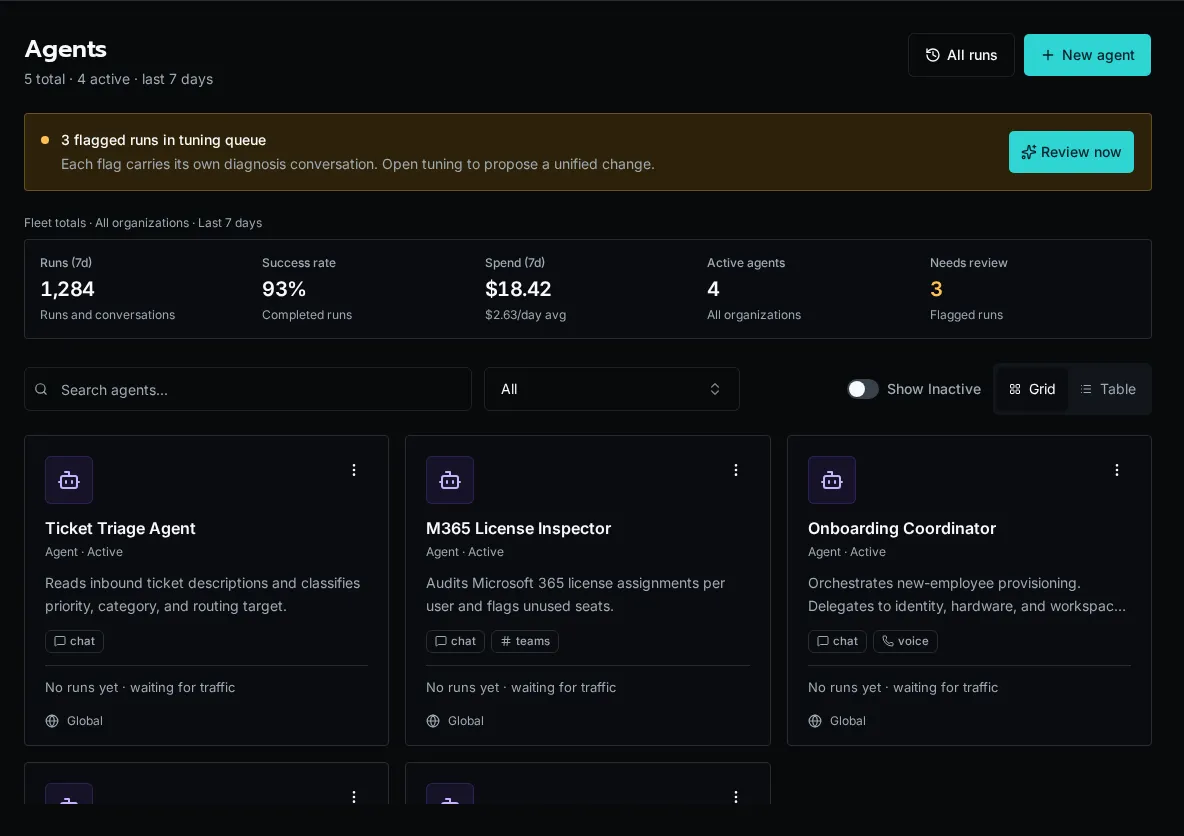Viewport: 1184px width, 836px height.
Task: Click the Needs review count 3
Action: [x=936, y=289]
